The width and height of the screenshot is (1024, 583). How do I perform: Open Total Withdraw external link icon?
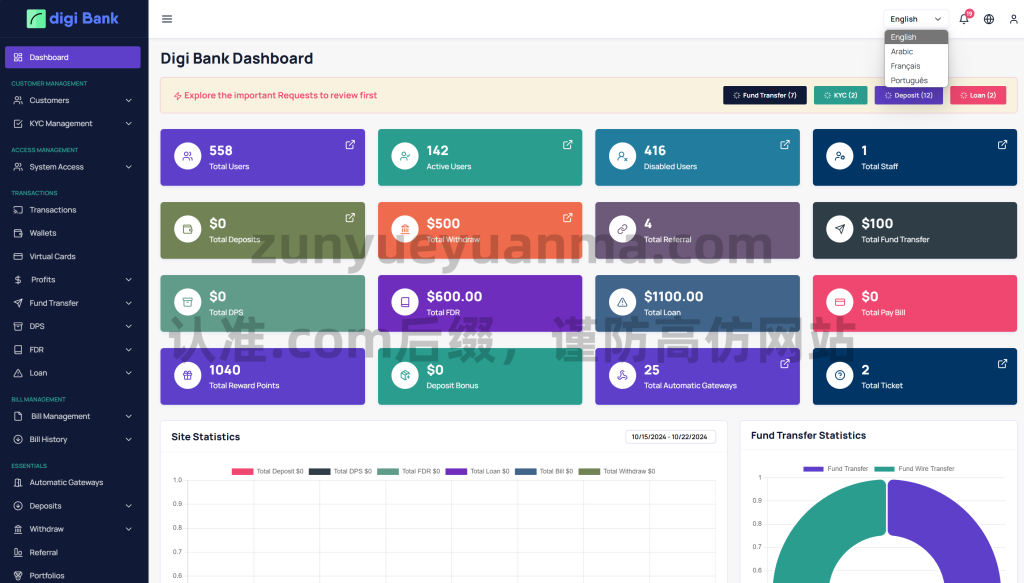click(568, 217)
